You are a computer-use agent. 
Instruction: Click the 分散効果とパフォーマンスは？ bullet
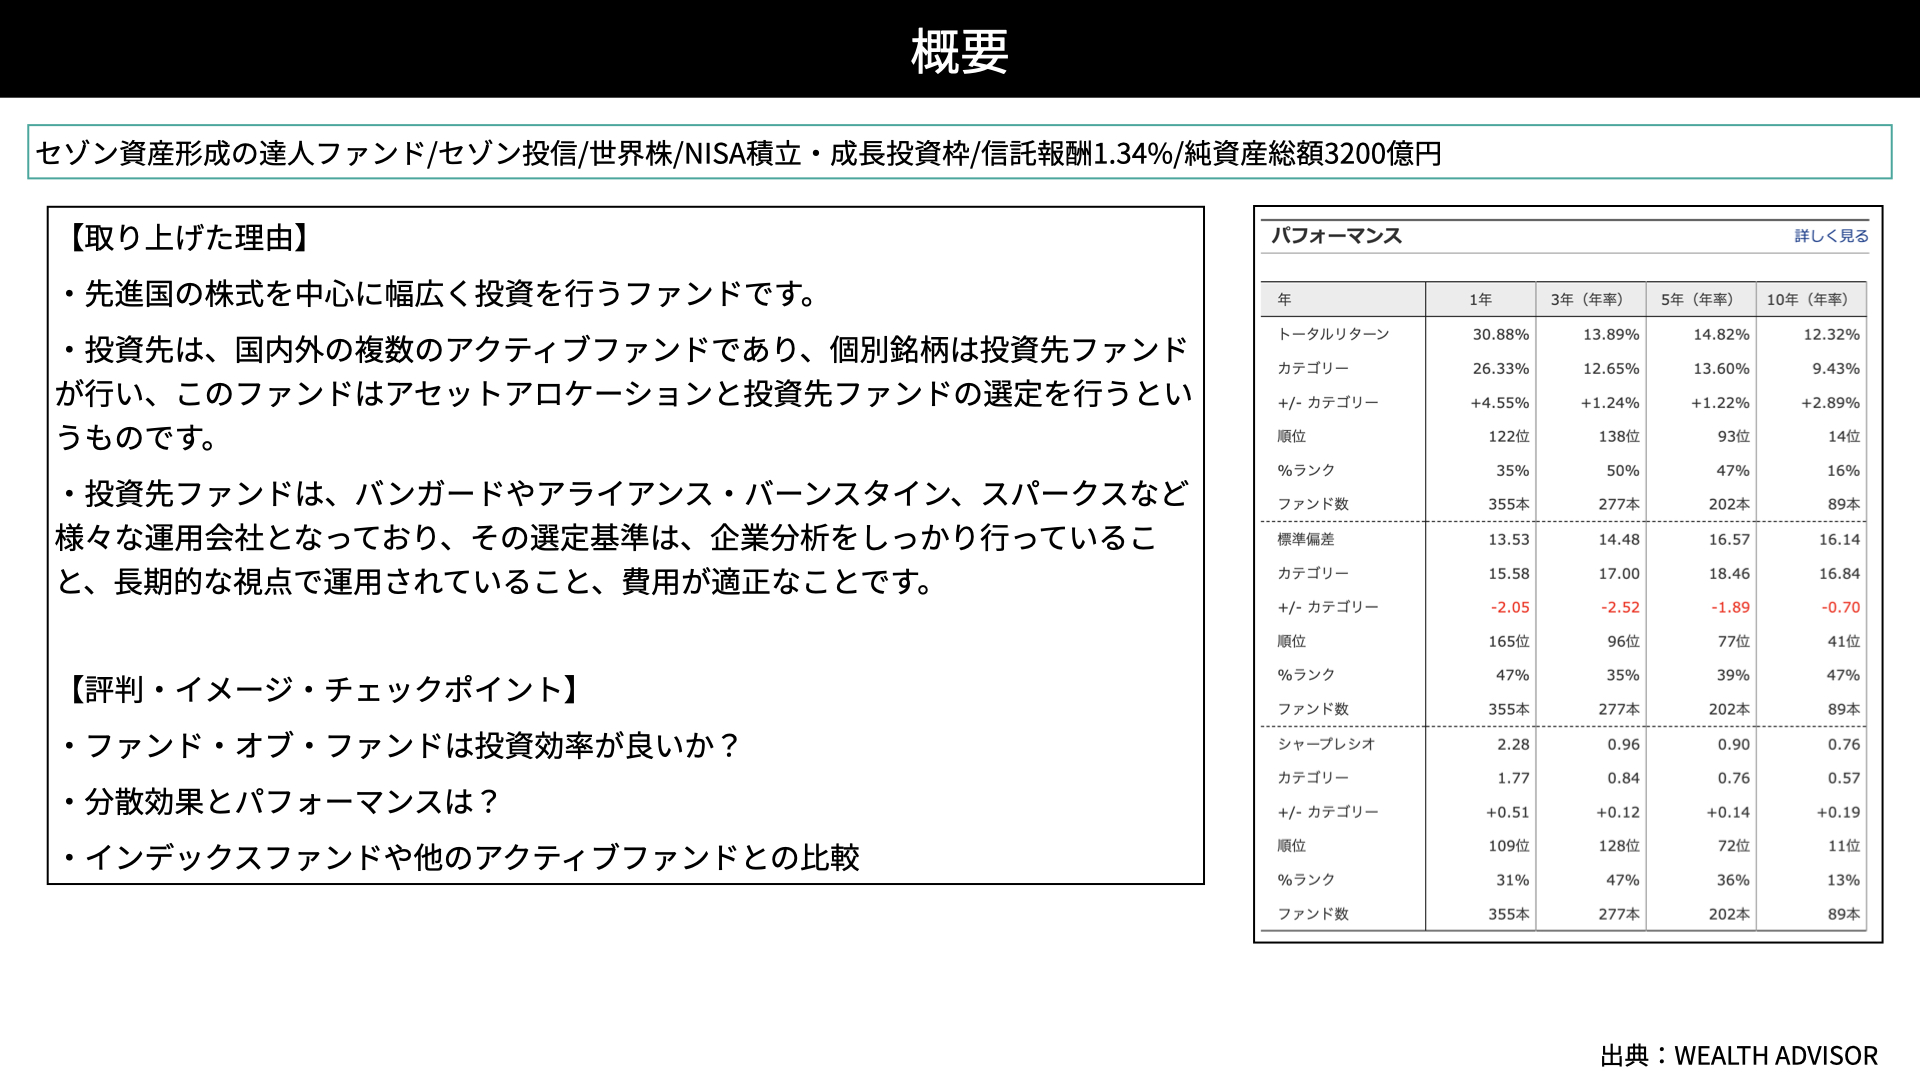click(x=280, y=801)
